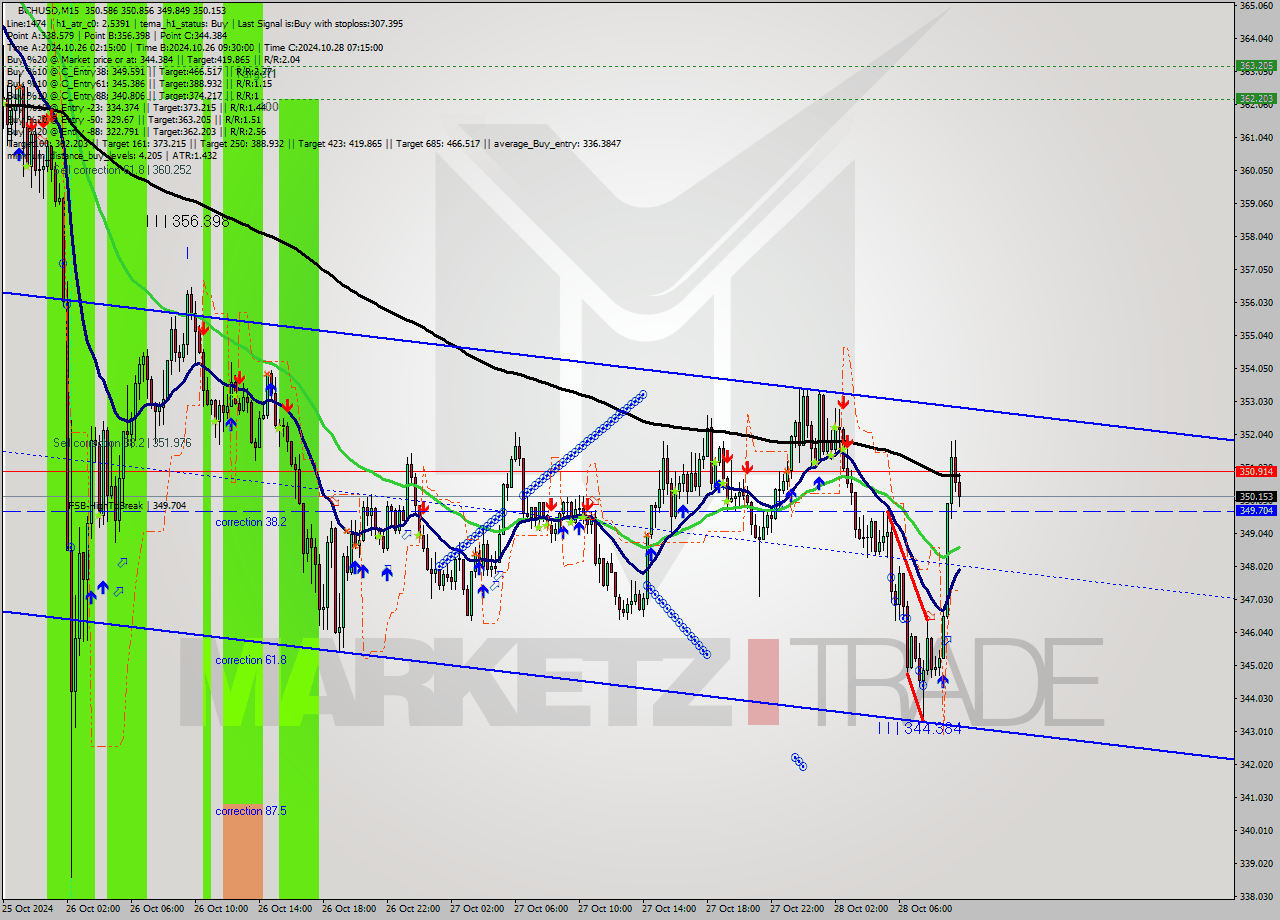
Task: Click the 'C_Entry88: 340.806' buy line
Action: 131,95
